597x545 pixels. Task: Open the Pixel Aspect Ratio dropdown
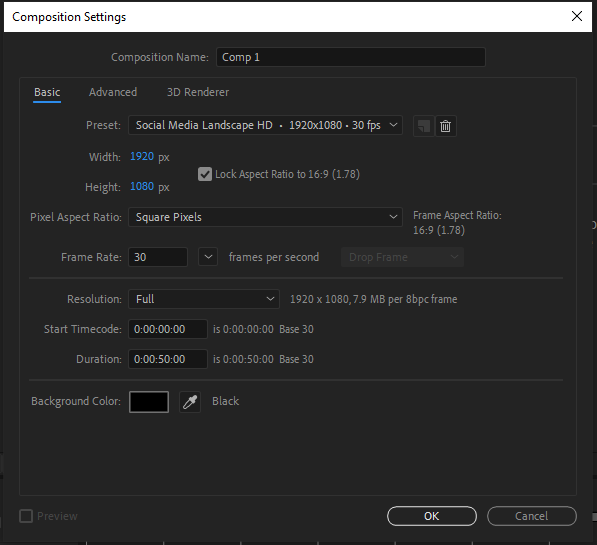tap(265, 217)
